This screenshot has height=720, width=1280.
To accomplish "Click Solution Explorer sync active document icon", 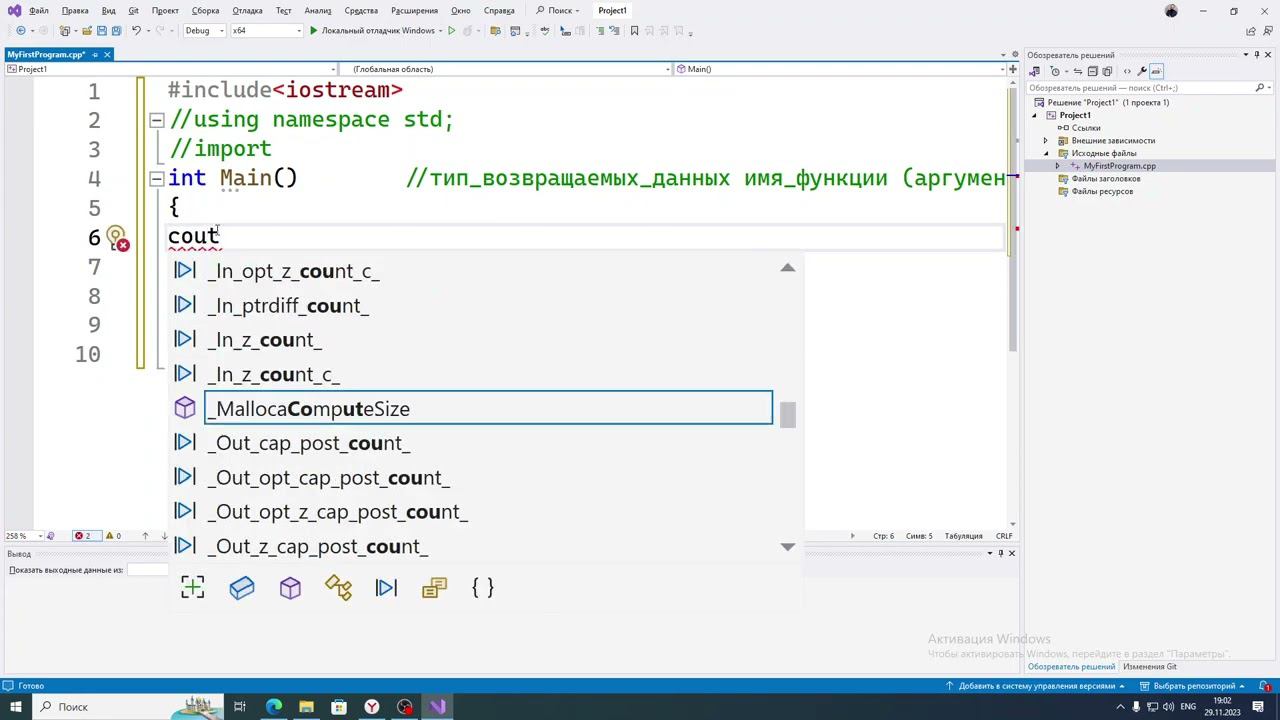I will (x=1078, y=71).
